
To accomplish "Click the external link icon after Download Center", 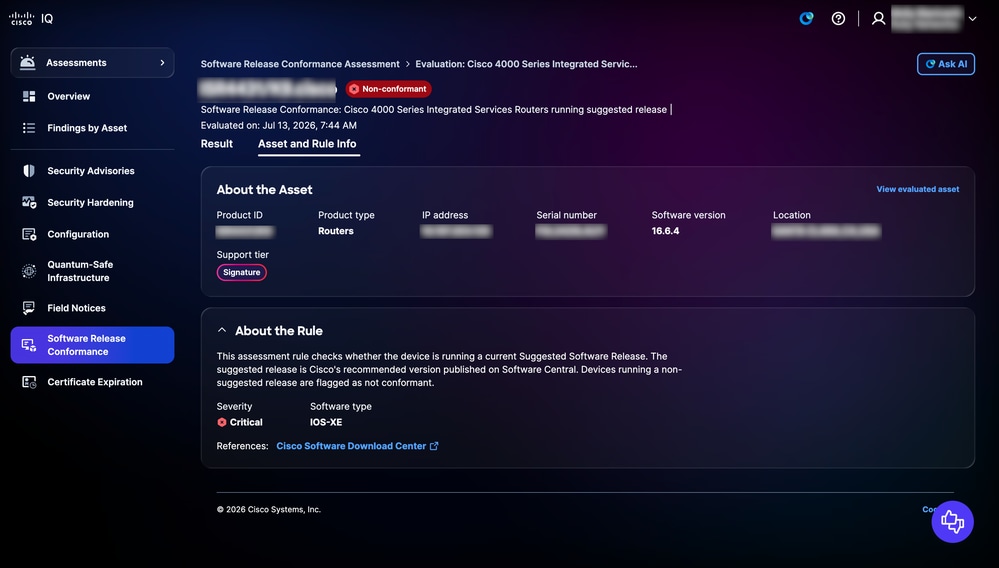I will point(434,446).
